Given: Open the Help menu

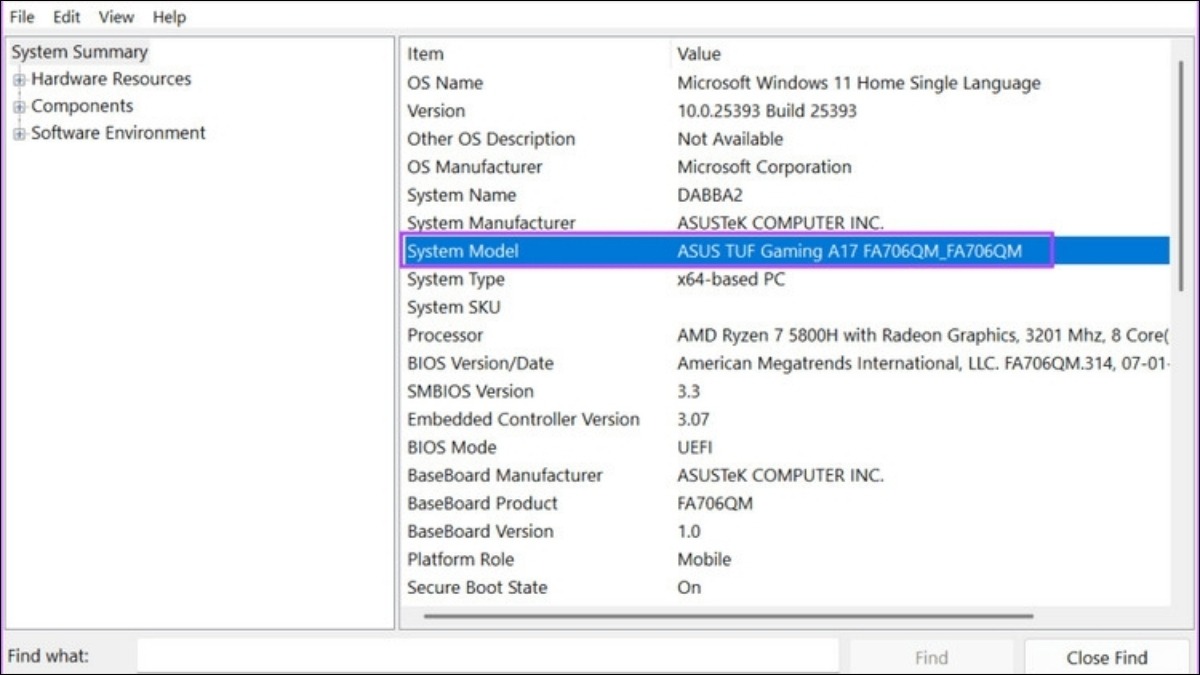Looking at the screenshot, I should pyautogui.click(x=169, y=17).
